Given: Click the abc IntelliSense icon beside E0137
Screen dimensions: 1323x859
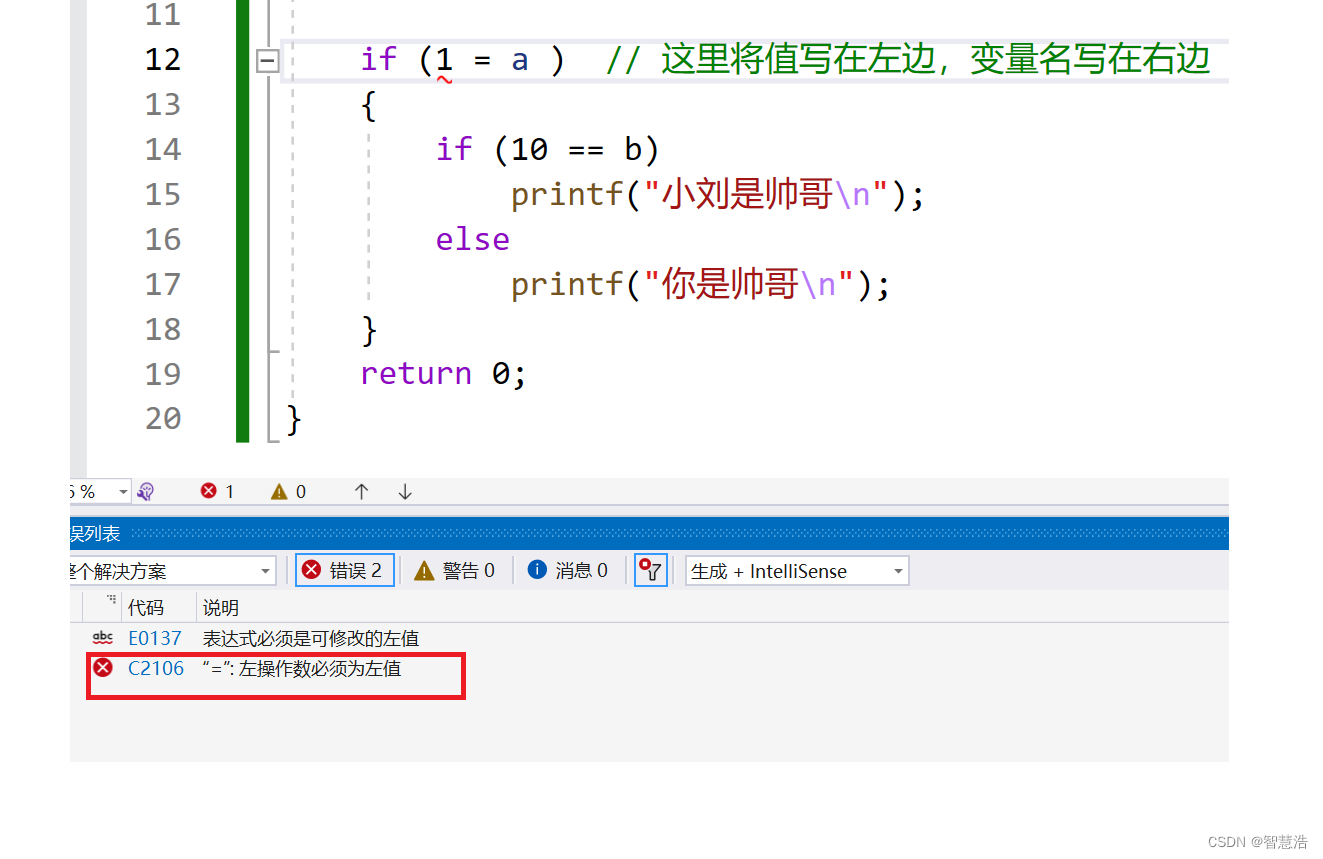Looking at the screenshot, I should click(x=102, y=638).
